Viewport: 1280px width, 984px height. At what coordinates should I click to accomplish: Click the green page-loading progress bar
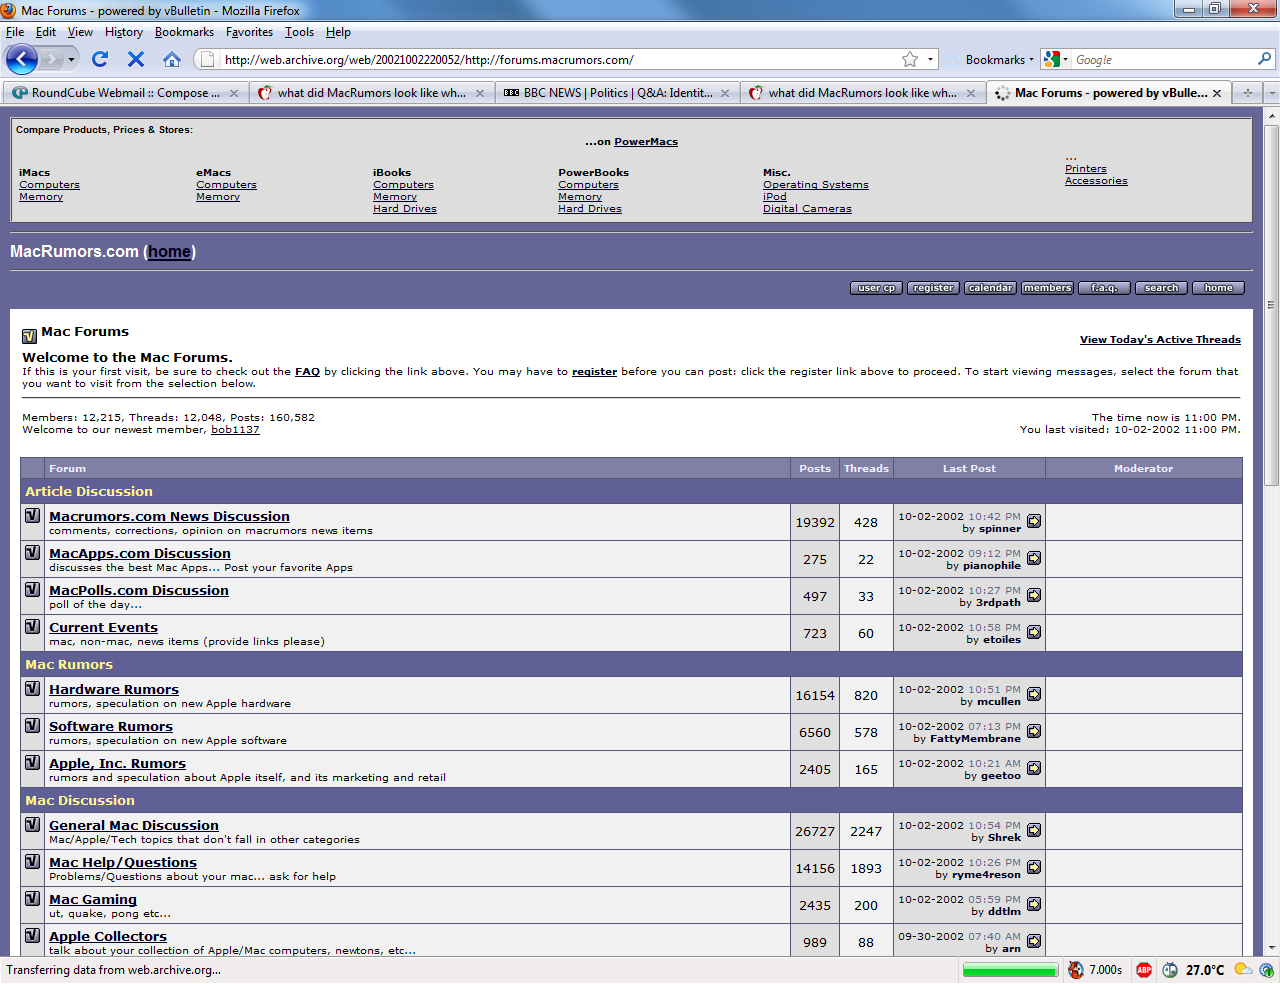pos(1009,970)
